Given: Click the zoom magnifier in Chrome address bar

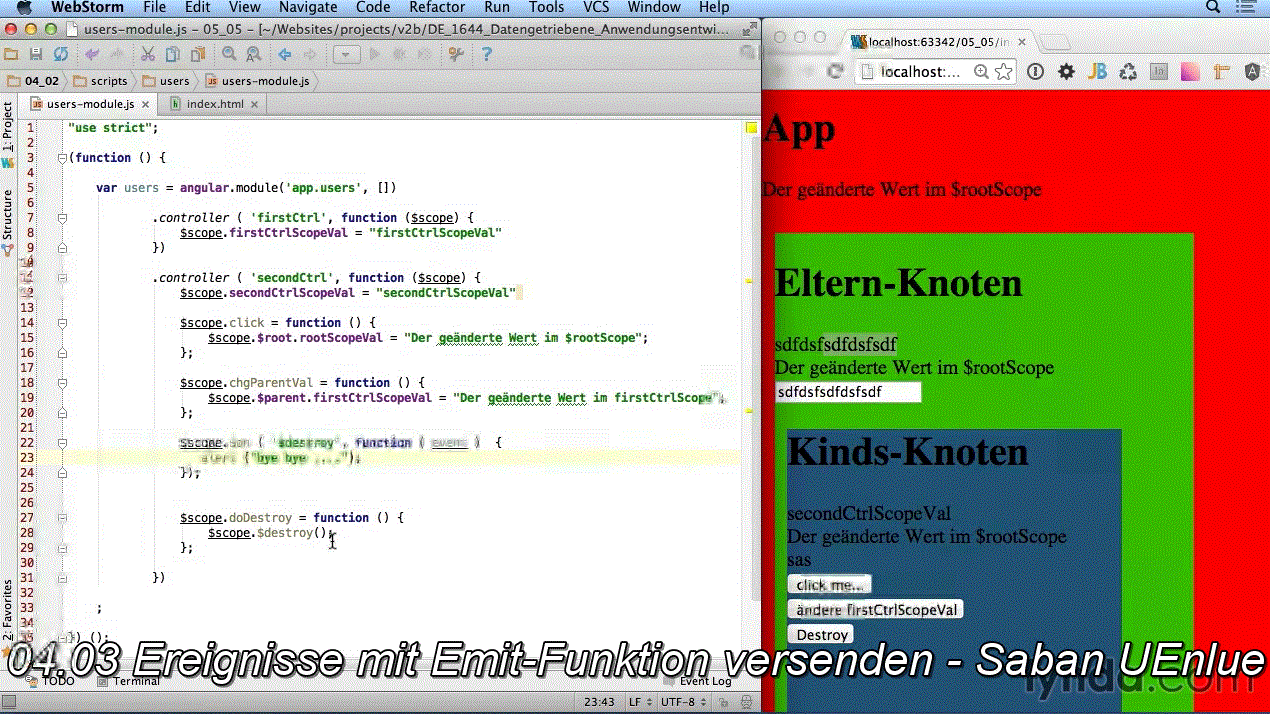Looking at the screenshot, I should (x=981, y=72).
